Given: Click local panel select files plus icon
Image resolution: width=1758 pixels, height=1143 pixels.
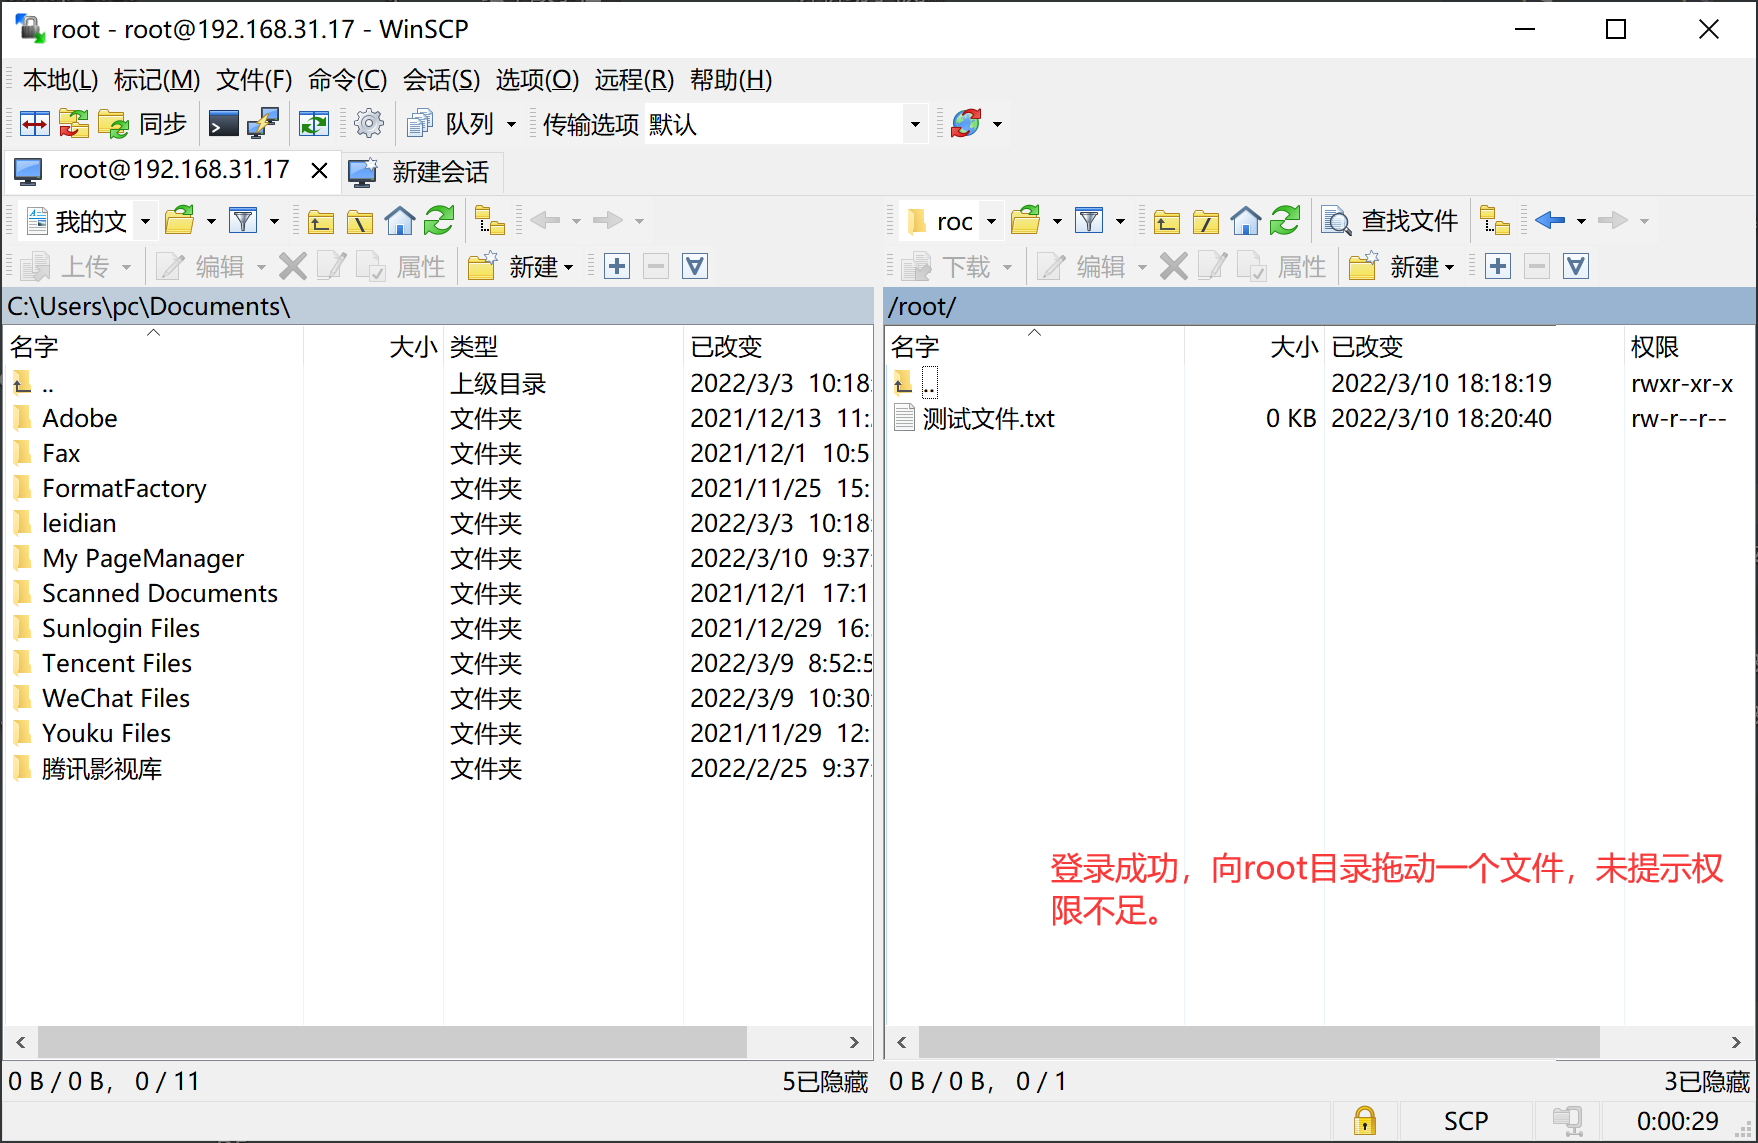Looking at the screenshot, I should click(x=617, y=267).
